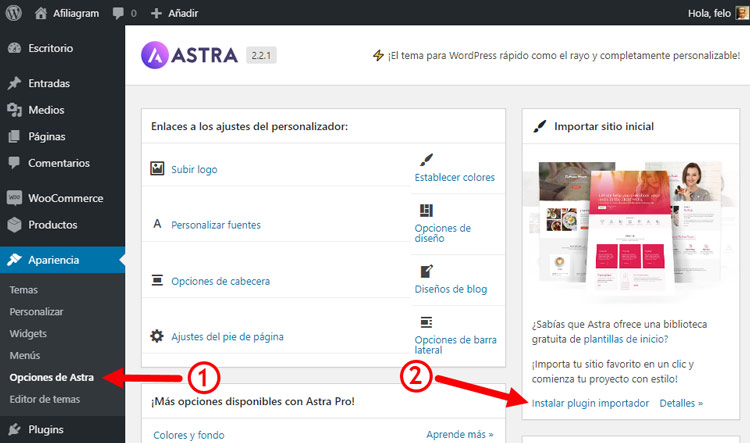750x443 pixels.
Task: Click the Añadir plus icon in top bar
Action: pyautogui.click(x=156, y=14)
